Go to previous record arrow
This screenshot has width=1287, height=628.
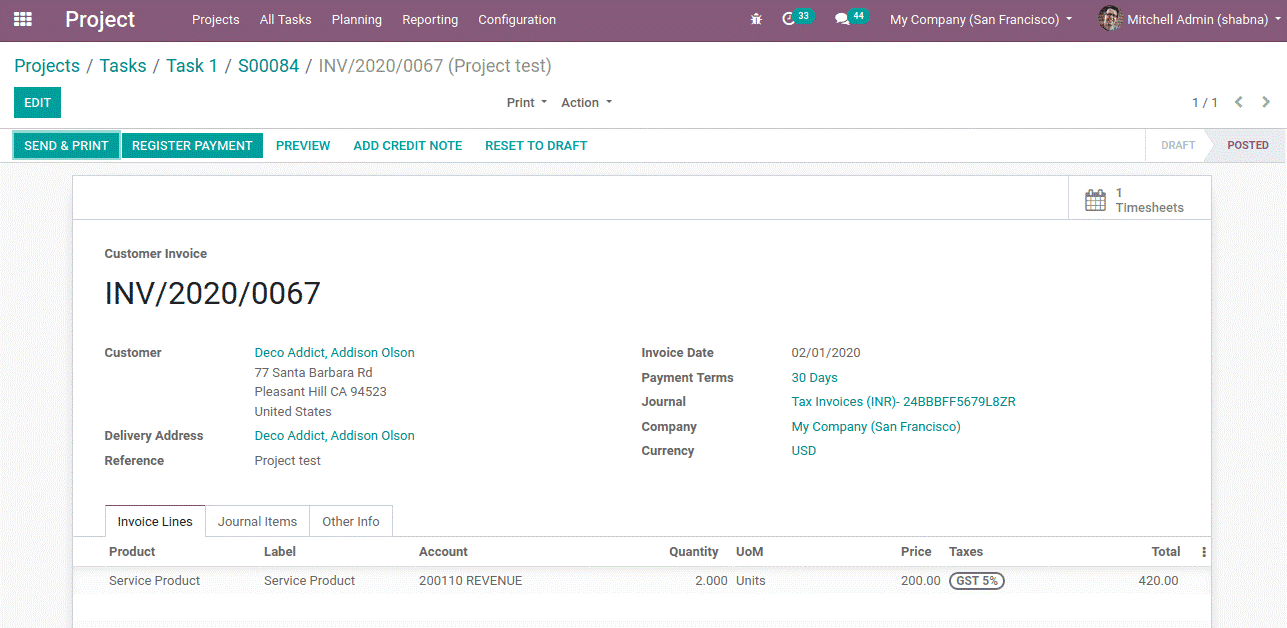[x=1239, y=102]
